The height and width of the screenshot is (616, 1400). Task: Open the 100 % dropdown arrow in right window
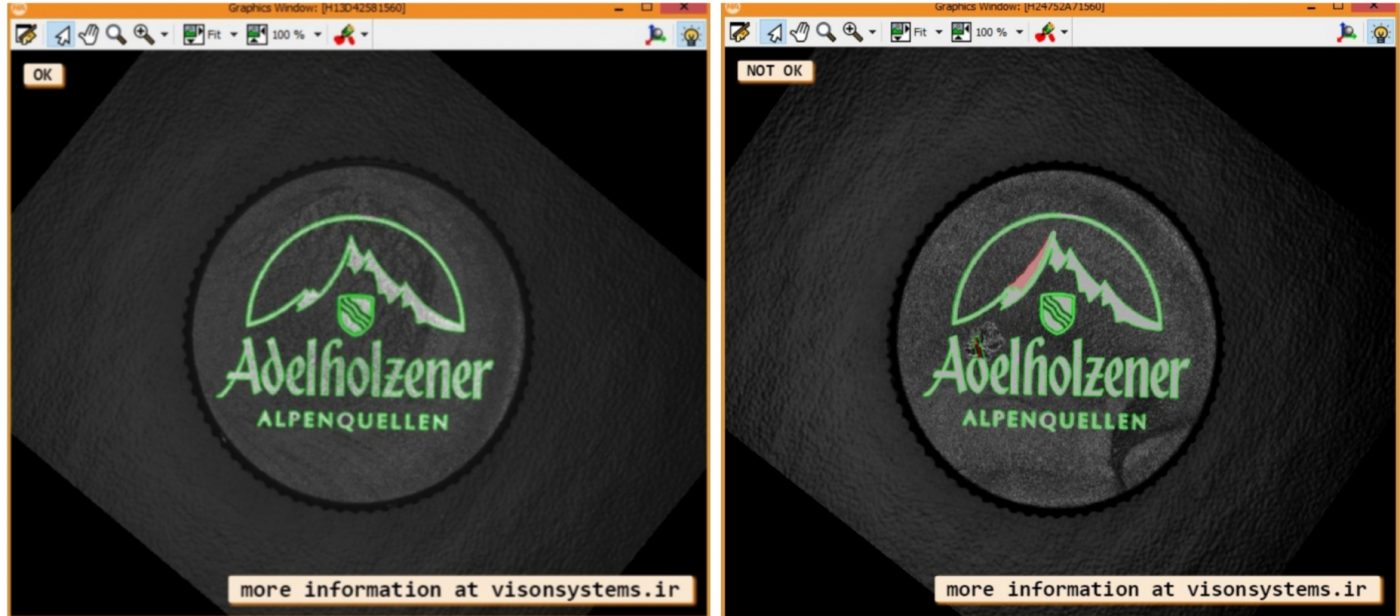tap(1020, 33)
